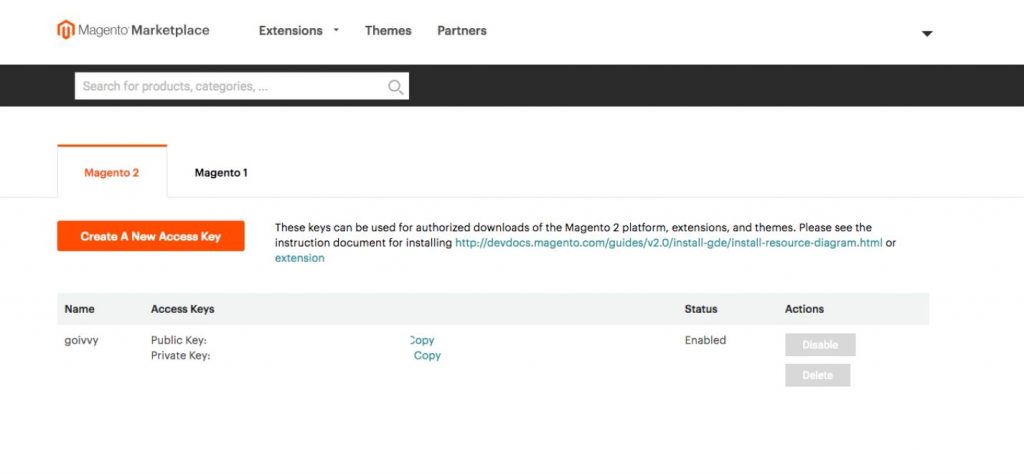Go to Partners page
This screenshot has width=1024, height=473.
click(462, 31)
